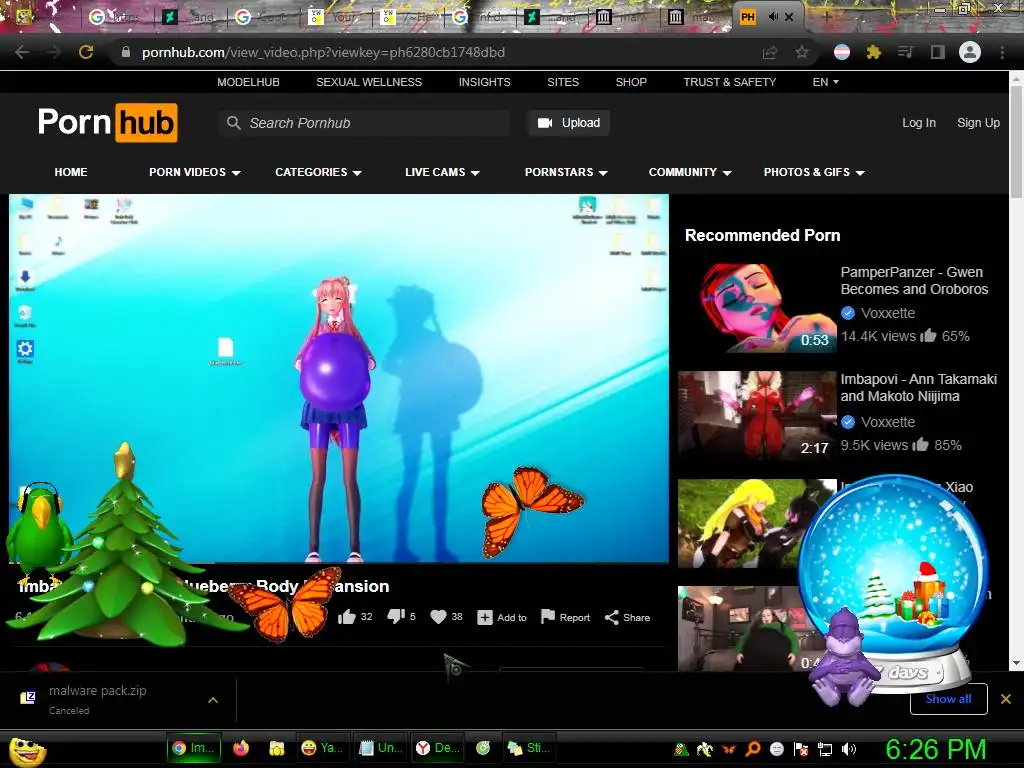The image size is (1024, 768).
Task: Click the URL in the address bar
Action: (x=323, y=52)
